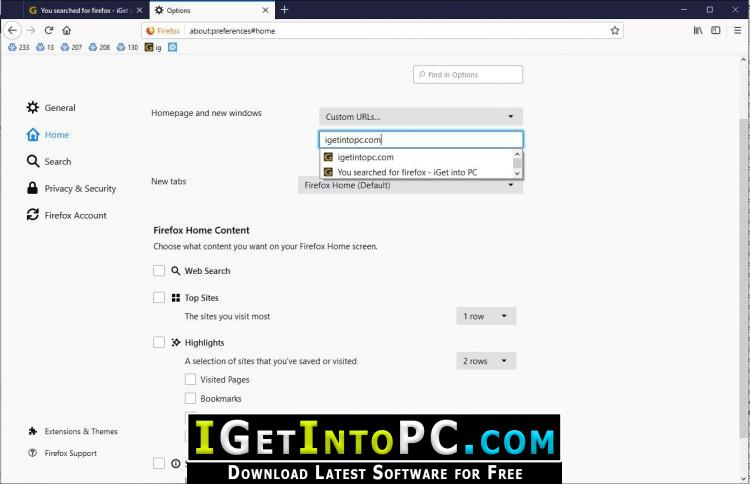Select 'You searched for firefox - iGet into PC' suggestion

click(x=416, y=172)
